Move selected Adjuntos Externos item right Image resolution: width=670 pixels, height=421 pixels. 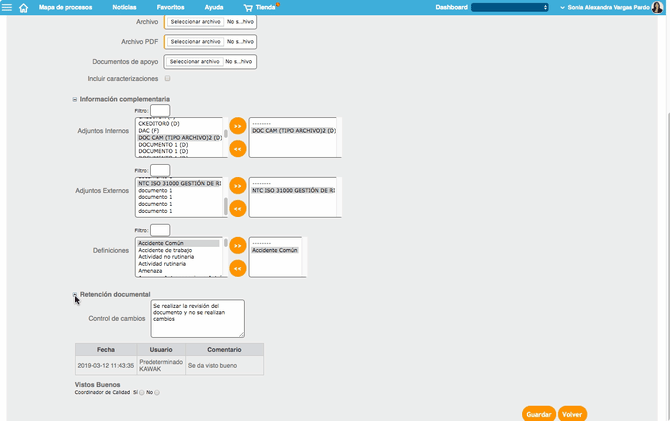(x=237, y=186)
